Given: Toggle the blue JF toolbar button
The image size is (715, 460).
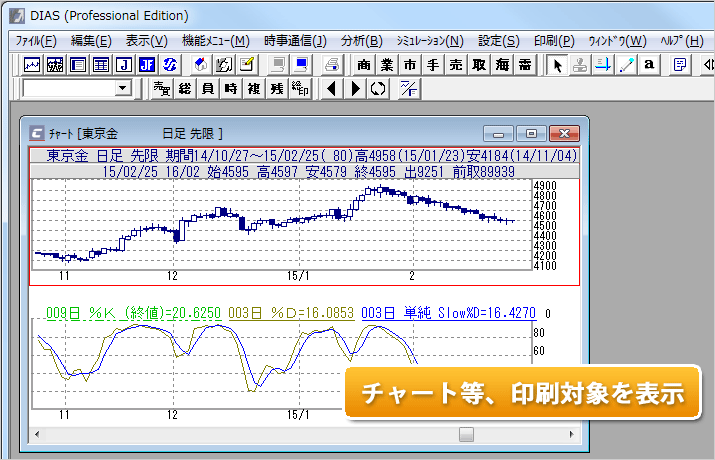Looking at the screenshot, I should (147, 65).
